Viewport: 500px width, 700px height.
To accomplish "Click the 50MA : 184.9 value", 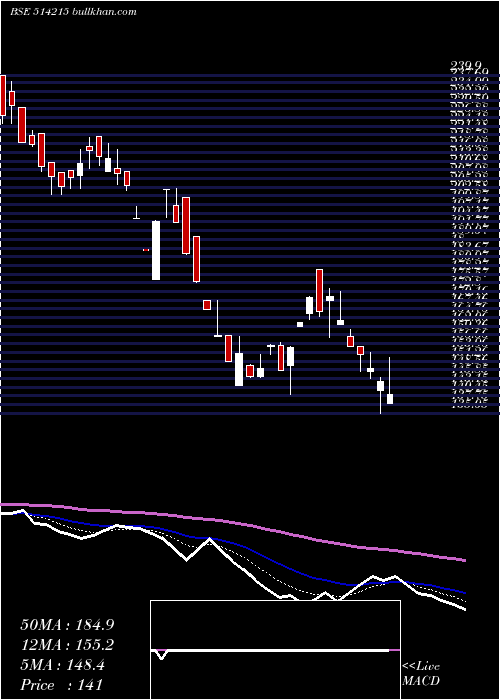I will point(67,625).
